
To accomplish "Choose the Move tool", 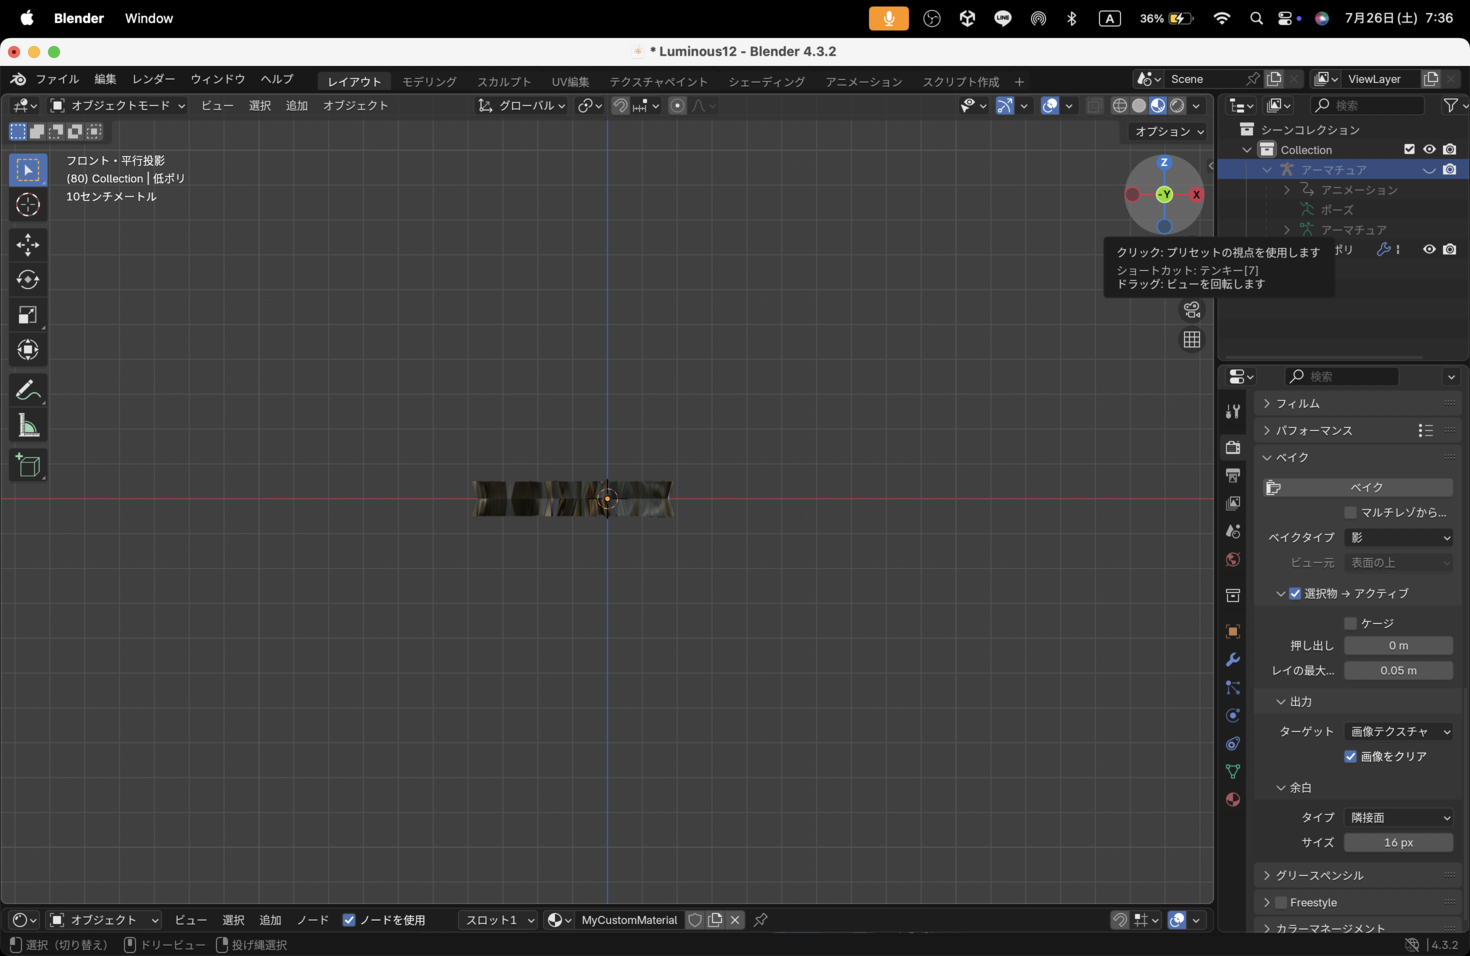I will pyautogui.click(x=28, y=245).
